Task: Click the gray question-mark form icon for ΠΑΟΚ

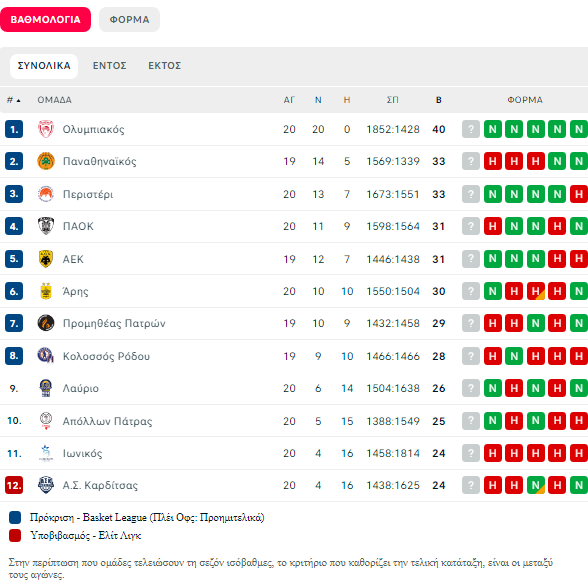Action: (471, 226)
